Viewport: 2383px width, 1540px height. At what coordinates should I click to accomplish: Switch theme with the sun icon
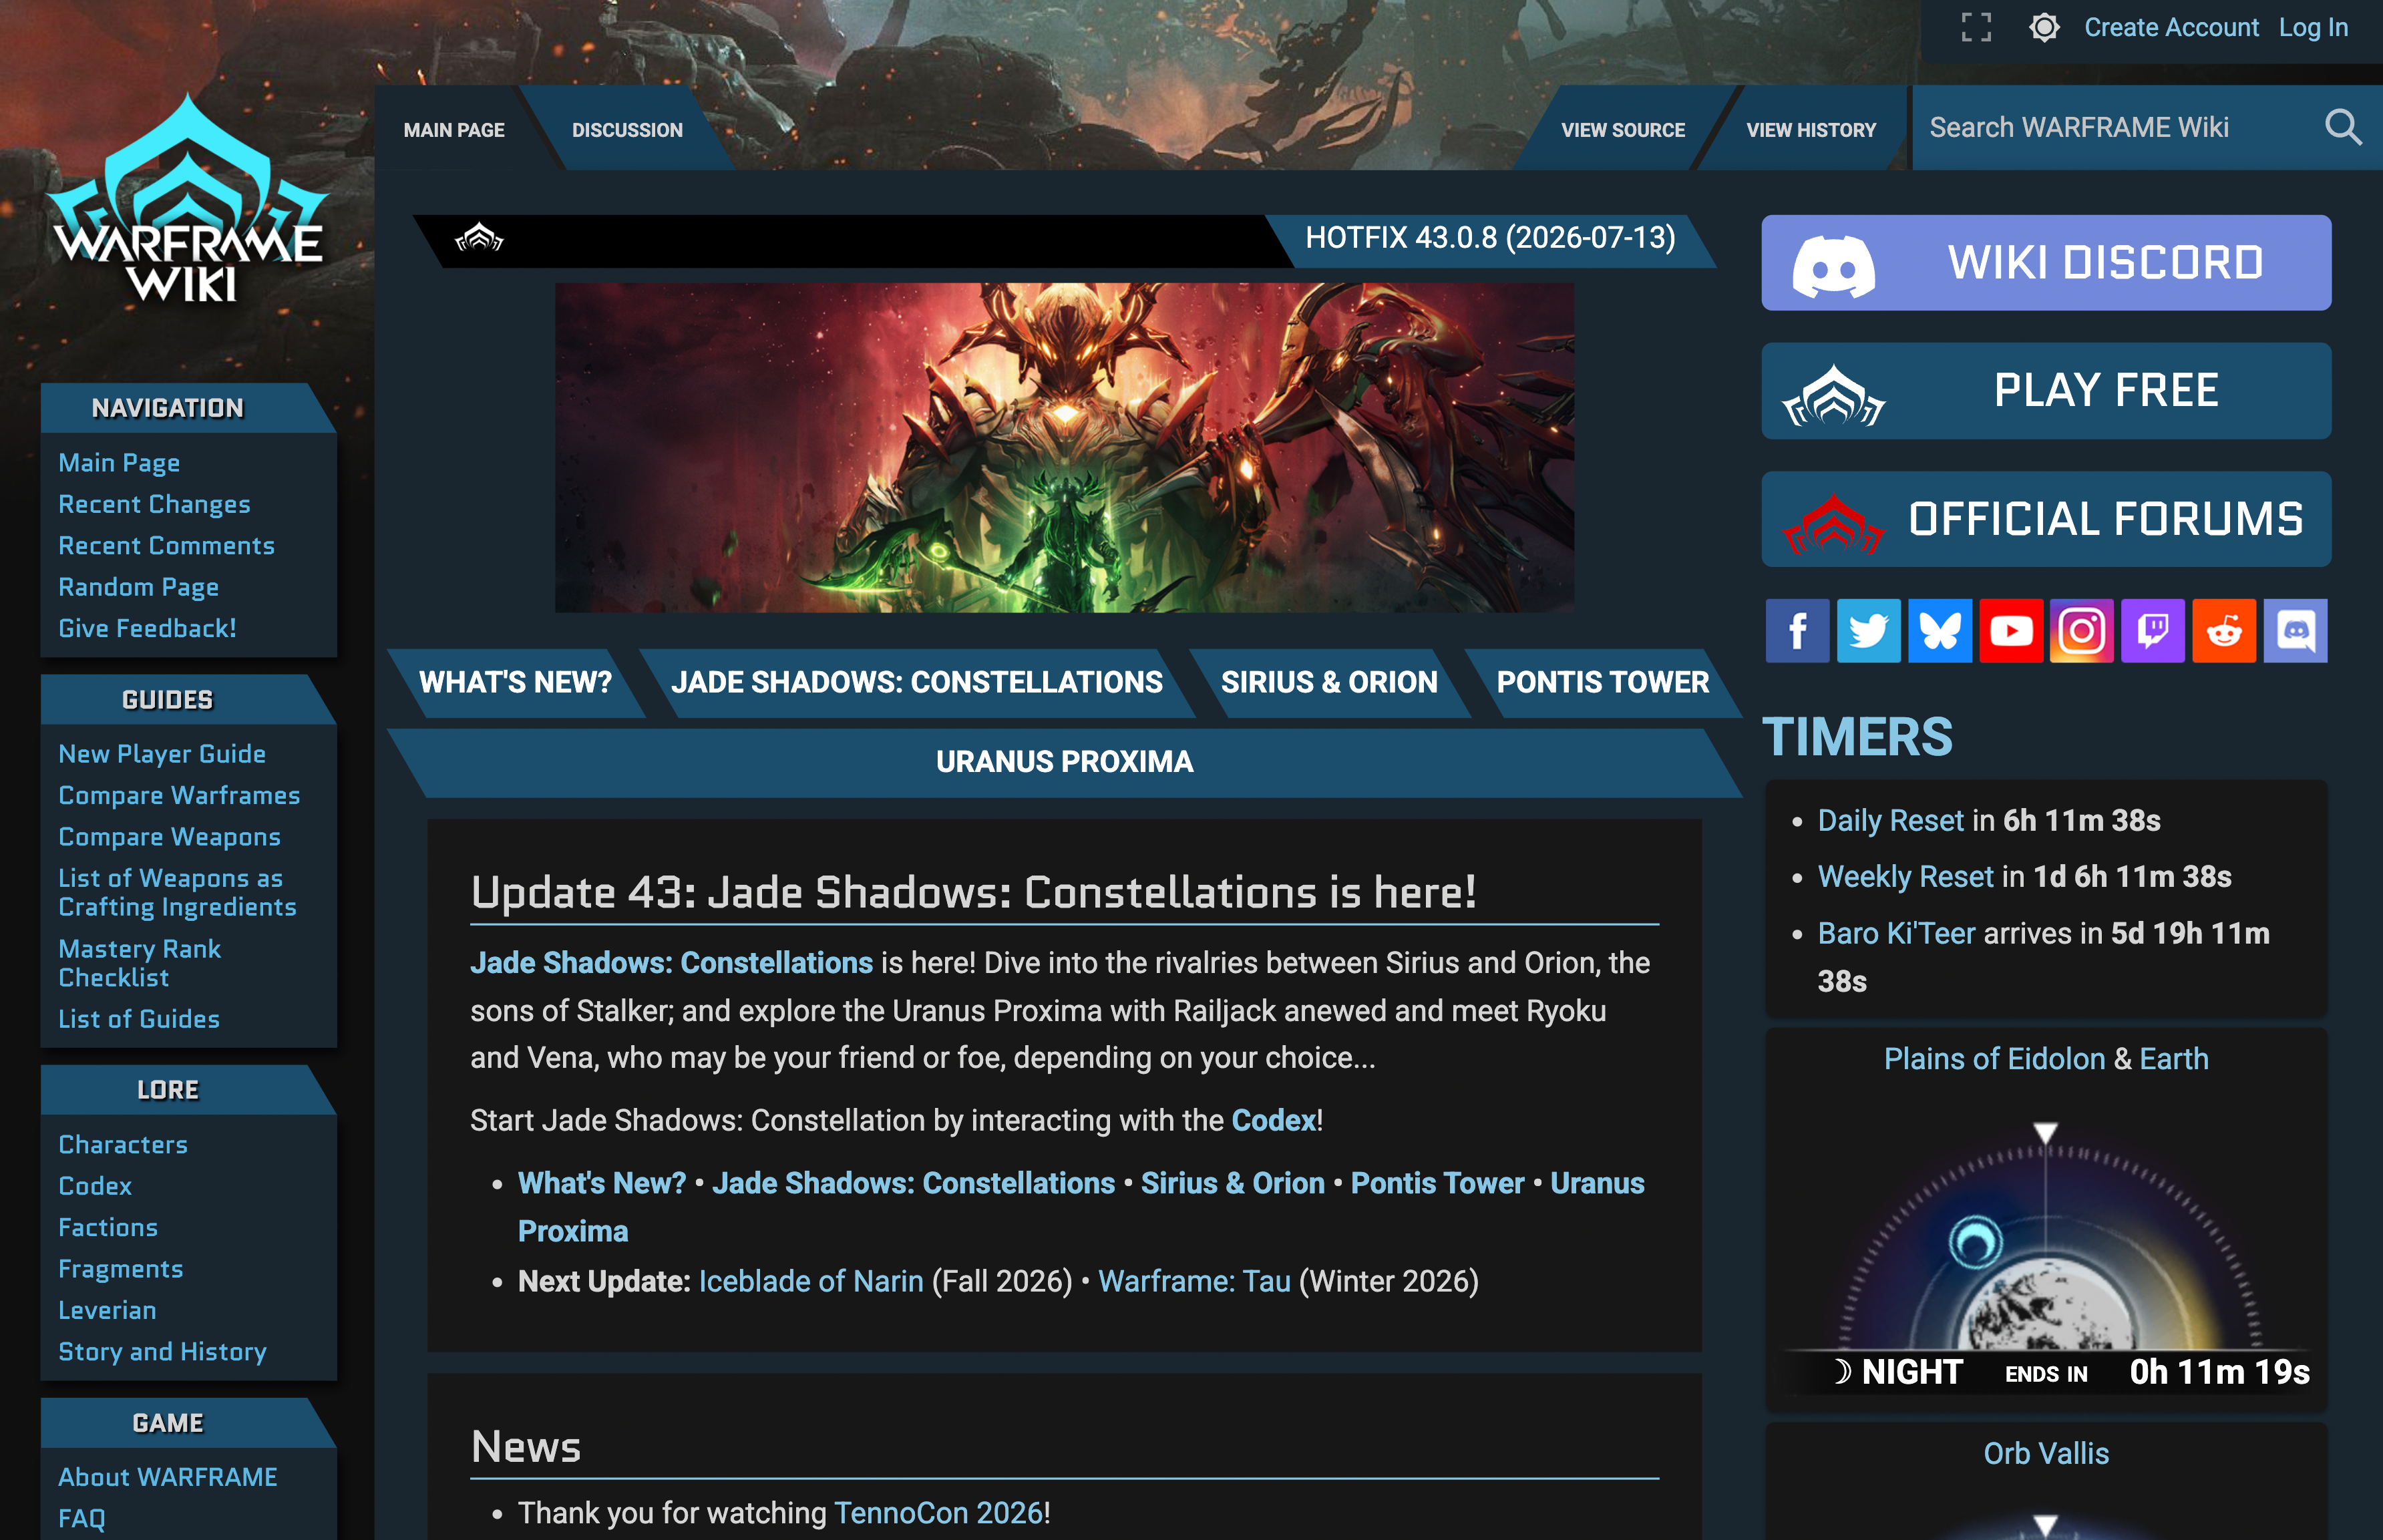(2044, 27)
